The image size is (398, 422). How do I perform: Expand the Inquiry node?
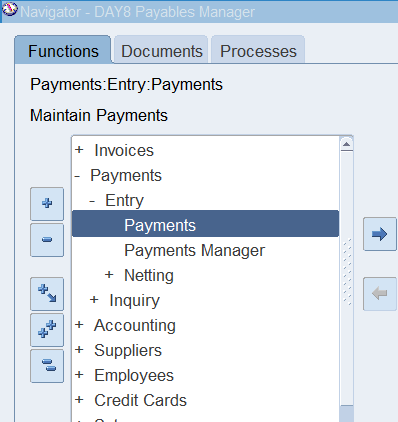pos(94,300)
